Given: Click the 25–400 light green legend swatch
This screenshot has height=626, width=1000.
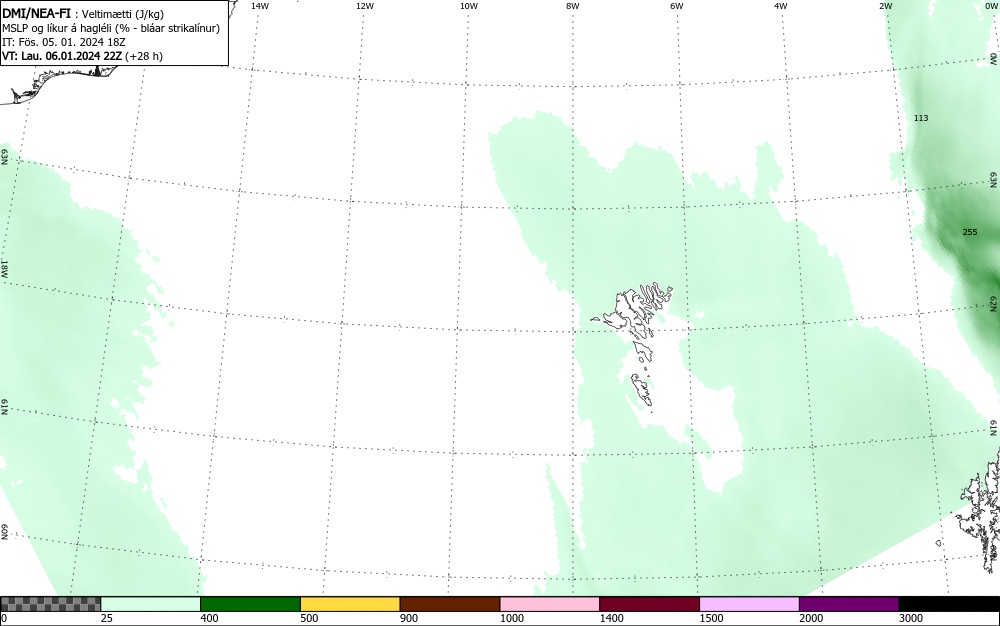Looking at the screenshot, I should [151, 604].
